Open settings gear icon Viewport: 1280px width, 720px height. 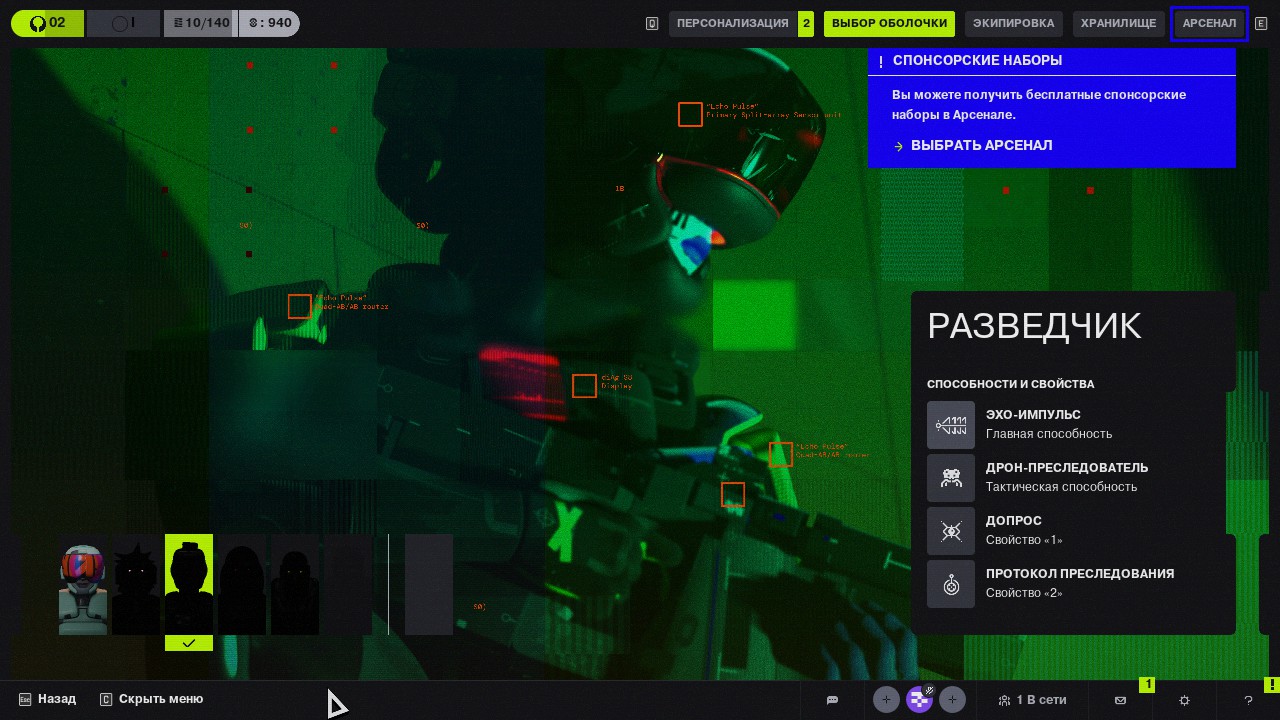(x=1184, y=700)
